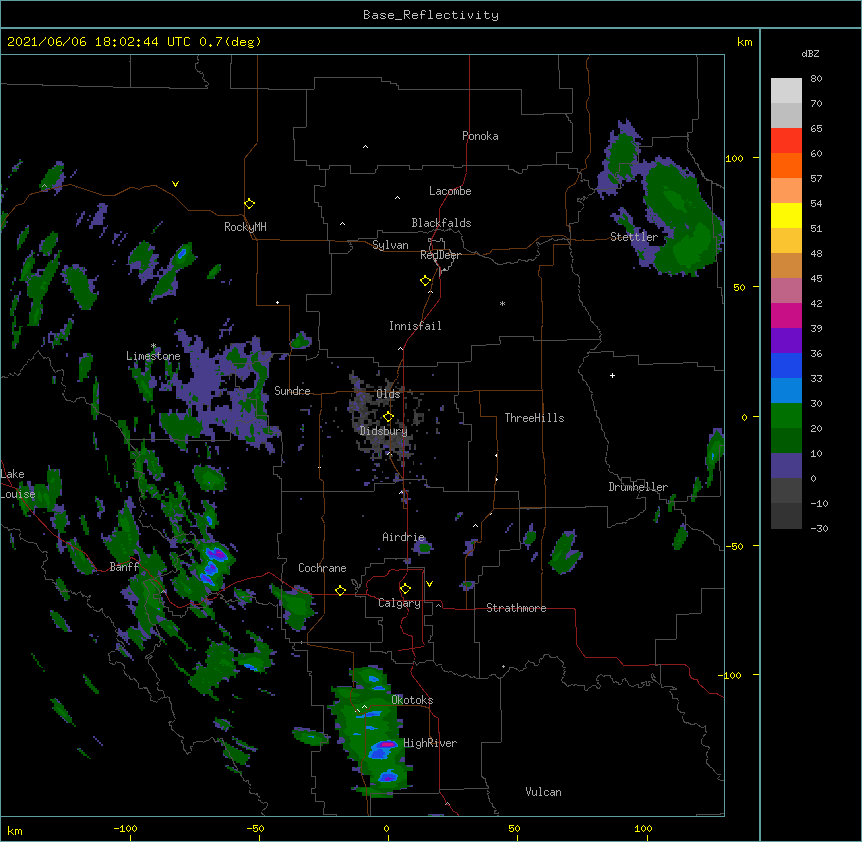Screen dimensions: 862x842
Task: Click the orange 57-60 dBZ legend band
Action: pyautogui.click(x=786, y=165)
